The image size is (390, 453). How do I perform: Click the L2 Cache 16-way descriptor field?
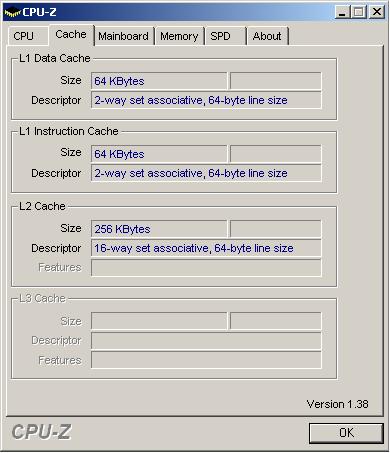coord(206,248)
